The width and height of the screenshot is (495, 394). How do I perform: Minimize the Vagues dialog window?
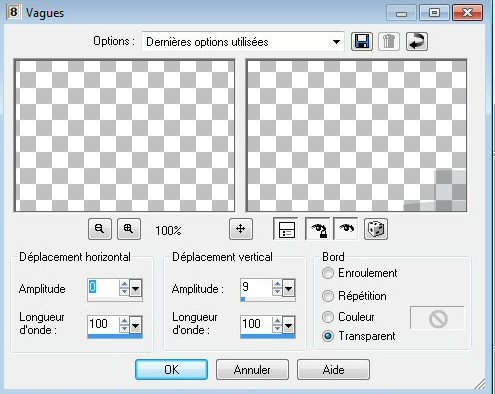click(401, 13)
